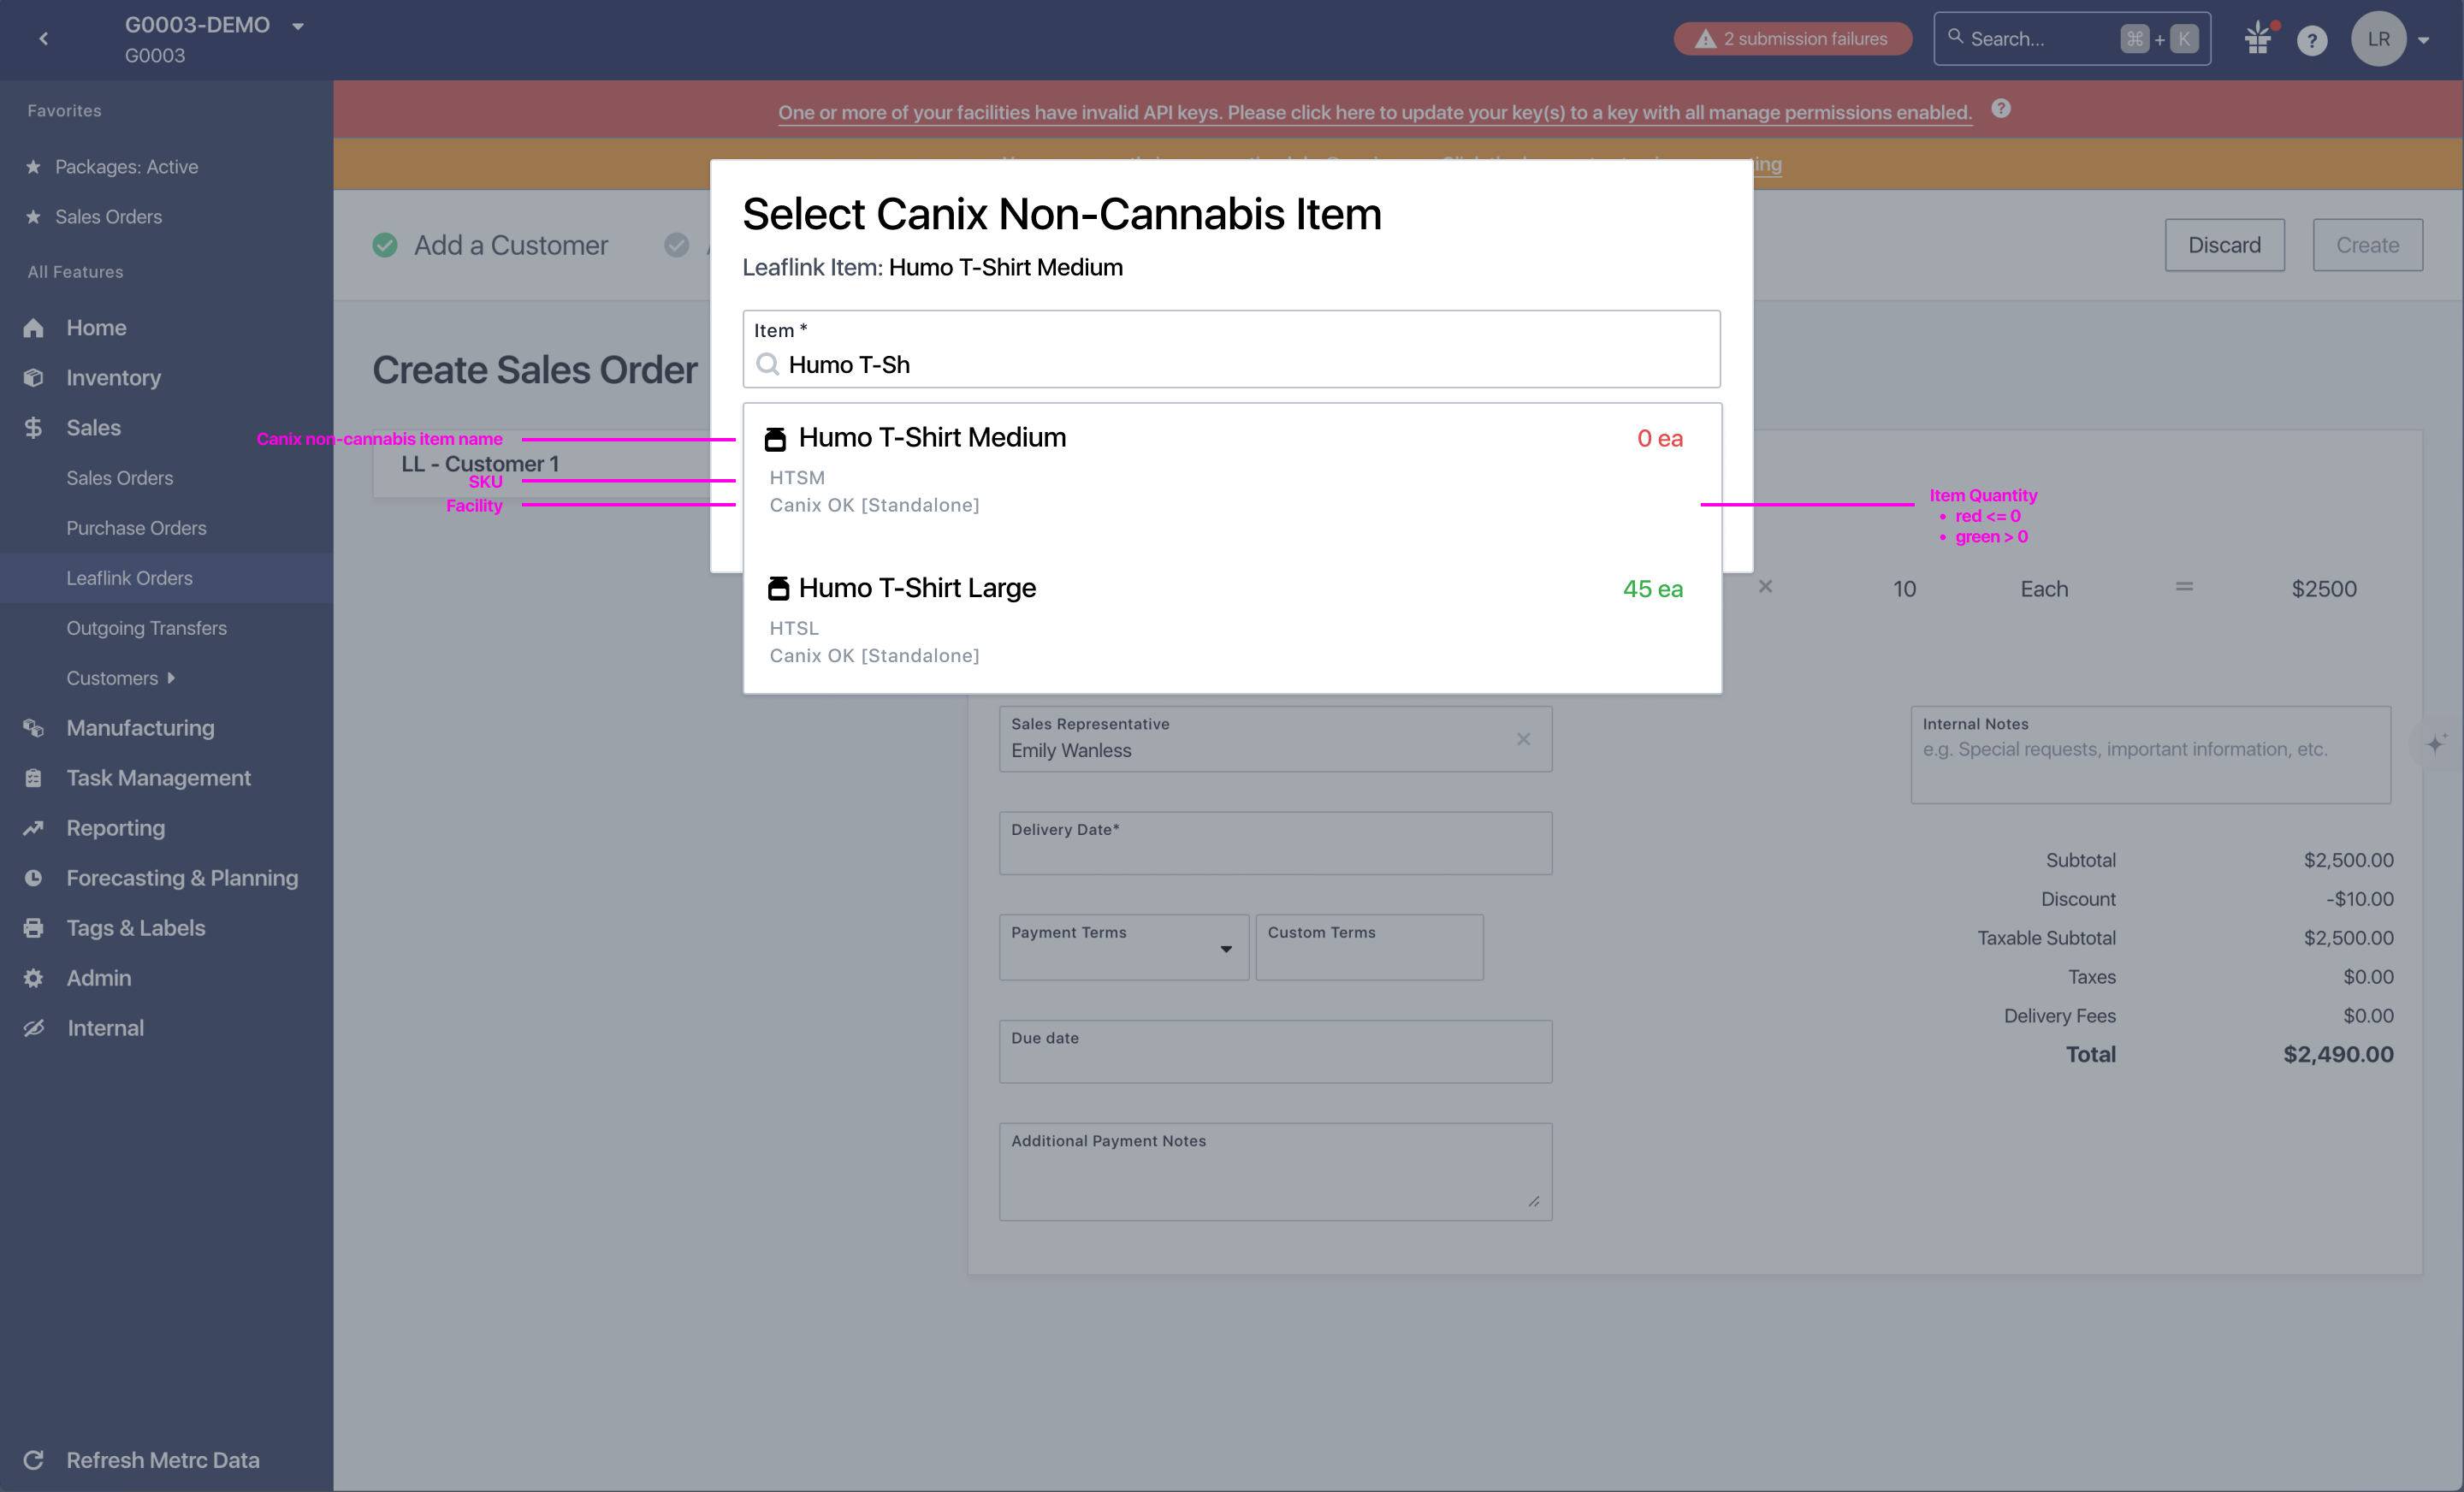Click the 45 ea quantity value
2464x1492 pixels.
(1652, 589)
